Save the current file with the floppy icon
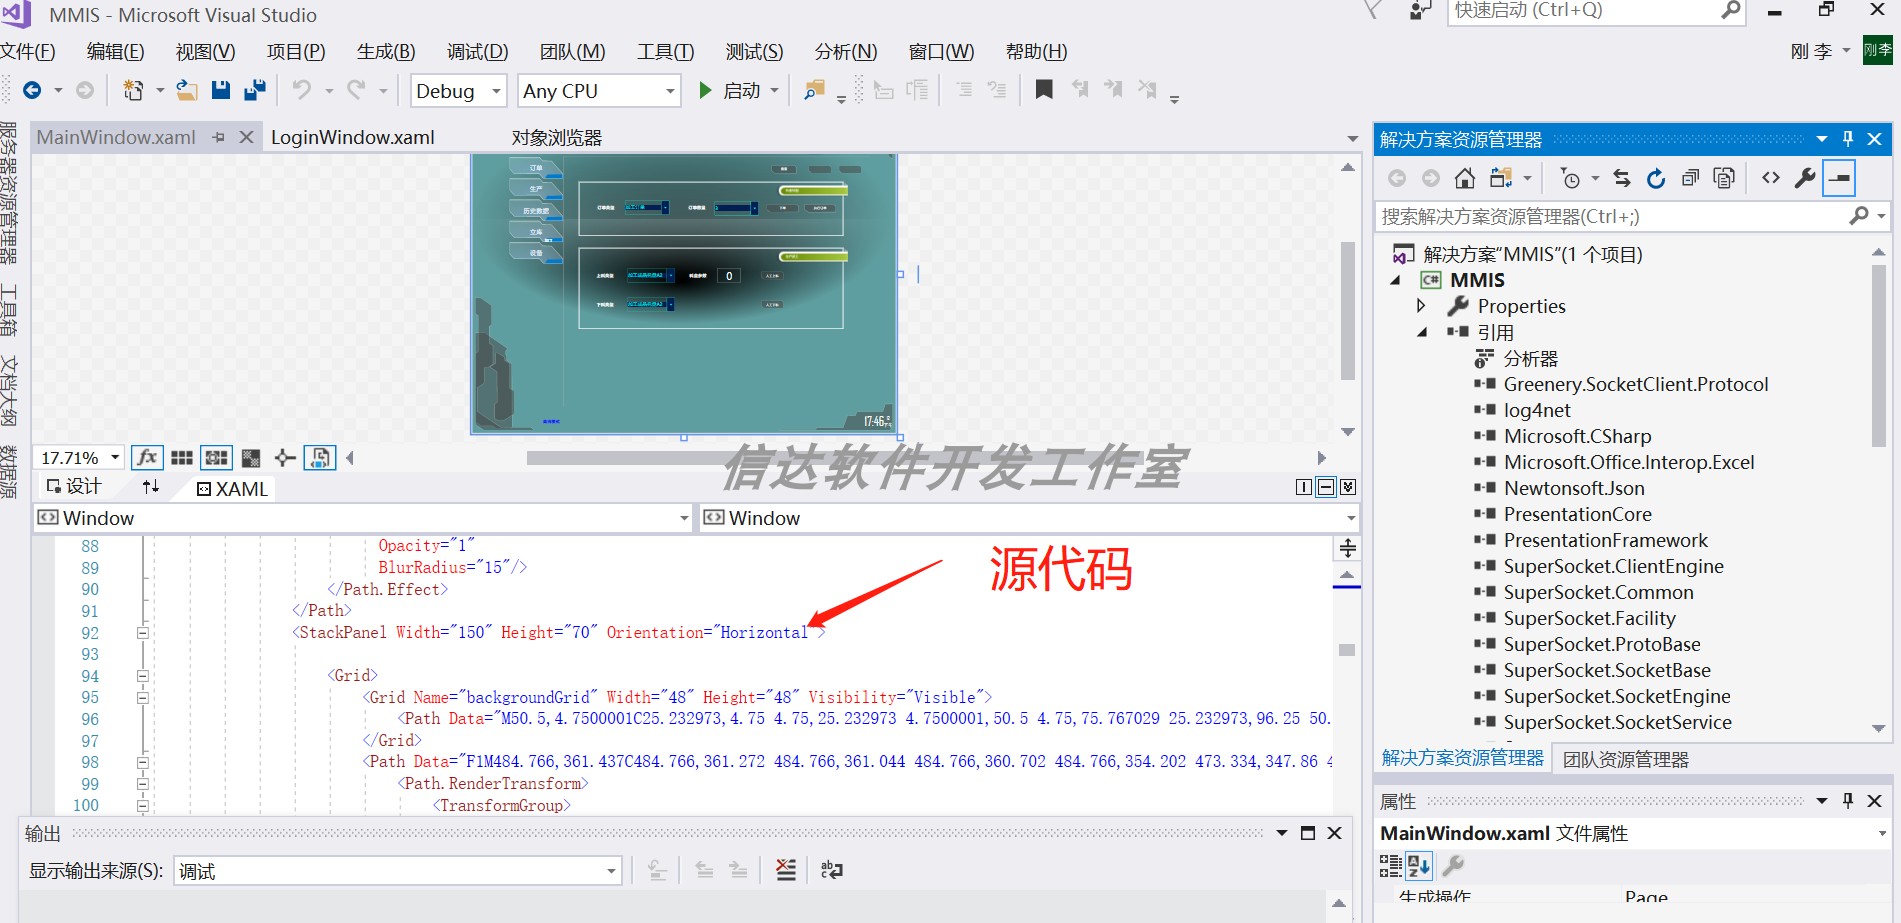The image size is (1901, 923). pos(221,90)
